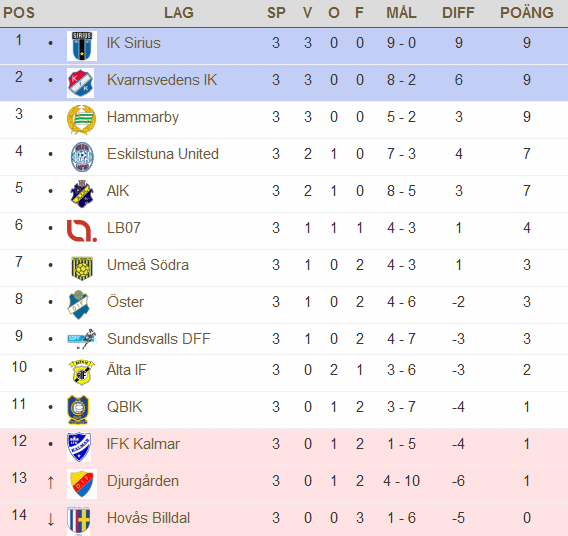Screen dimensions: 568x536
Task: Select the Eskilstuna United badge
Action: [x=82, y=156]
